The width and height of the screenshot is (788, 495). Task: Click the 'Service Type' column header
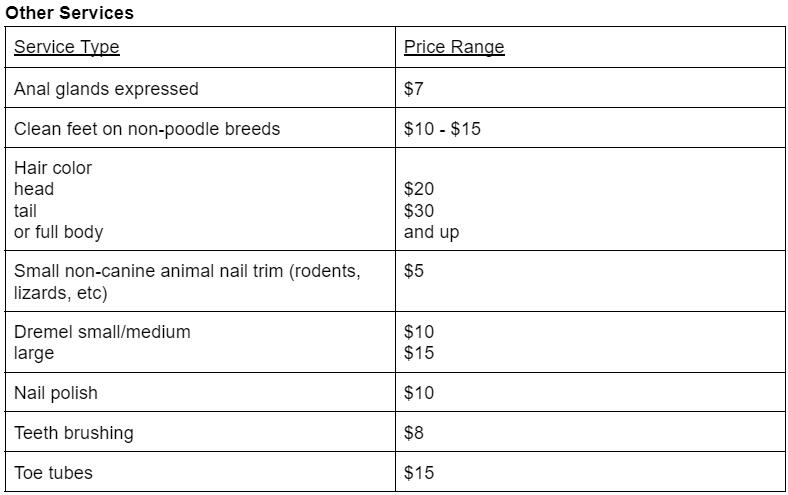66,47
